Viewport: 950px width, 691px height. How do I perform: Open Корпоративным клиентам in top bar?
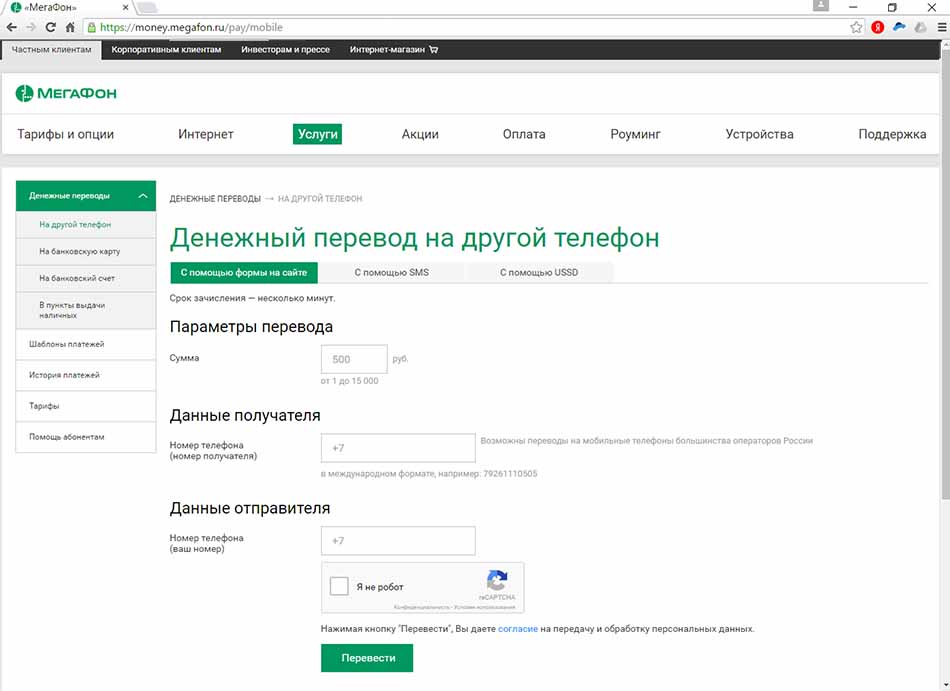pyautogui.click(x=166, y=50)
